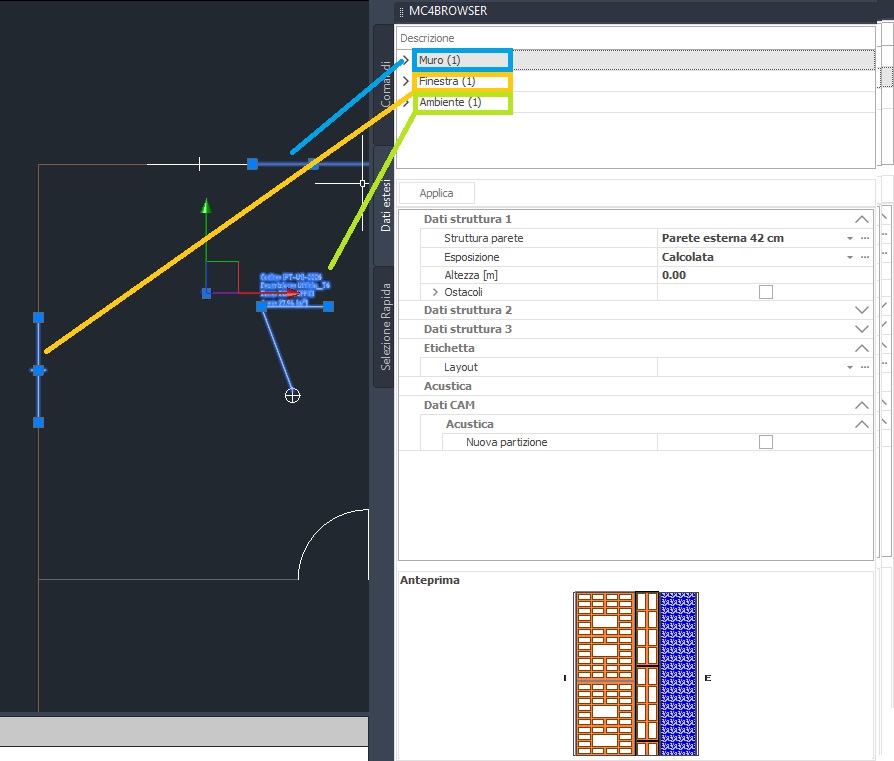Click the green Y-axis arrow of gizmo
The height and width of the screenshot is (761, 894).
pyautogui.click(x=206, y=207)
